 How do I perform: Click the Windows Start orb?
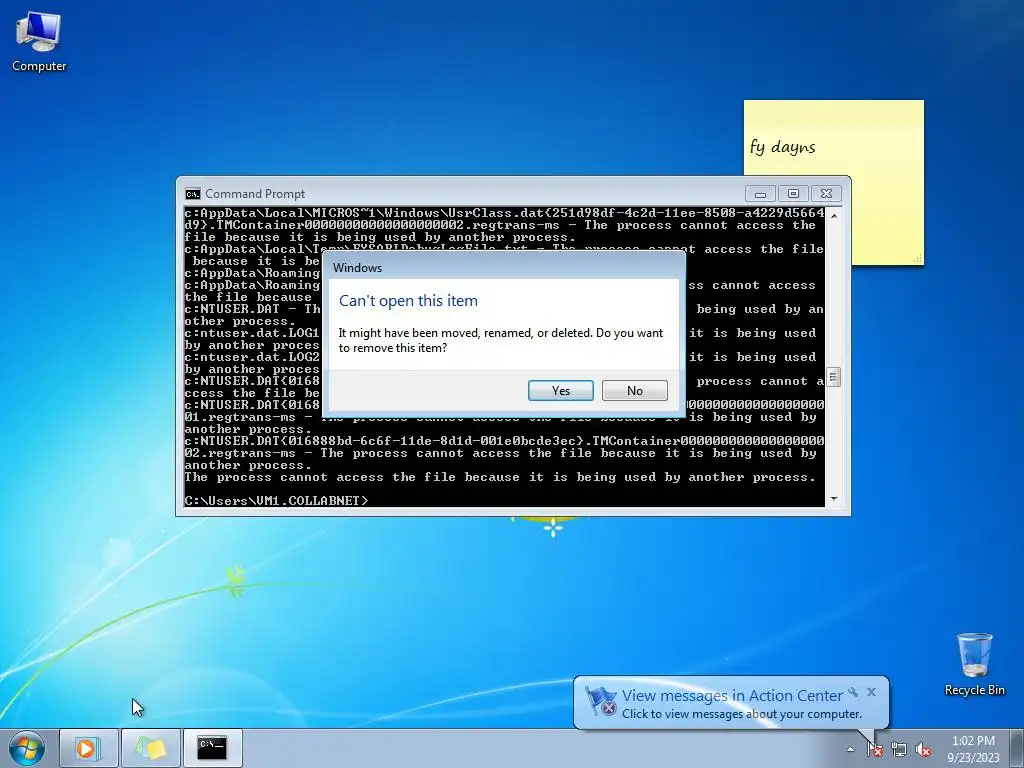coord(26,748)
